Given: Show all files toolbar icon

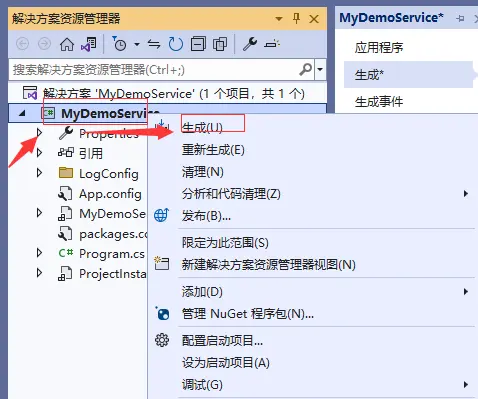Looking at the screenshot, I should (x=220, y=44).
